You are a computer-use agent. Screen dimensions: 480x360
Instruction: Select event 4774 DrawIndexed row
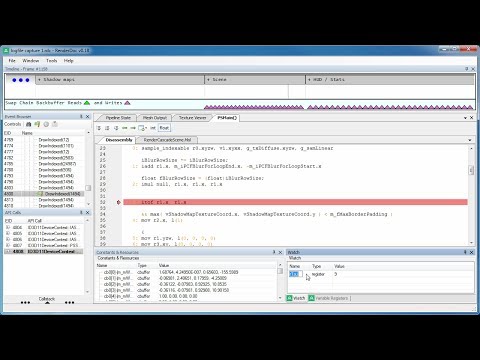(43, 146)
